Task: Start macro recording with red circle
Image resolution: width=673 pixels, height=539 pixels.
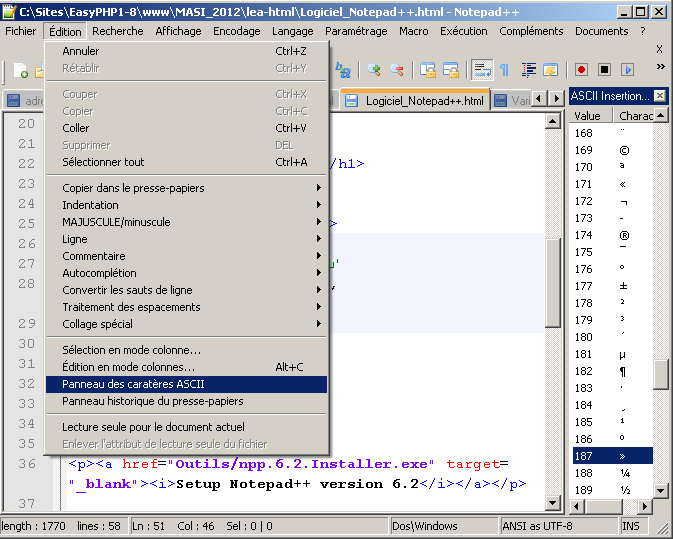Action: click(582, 70)
